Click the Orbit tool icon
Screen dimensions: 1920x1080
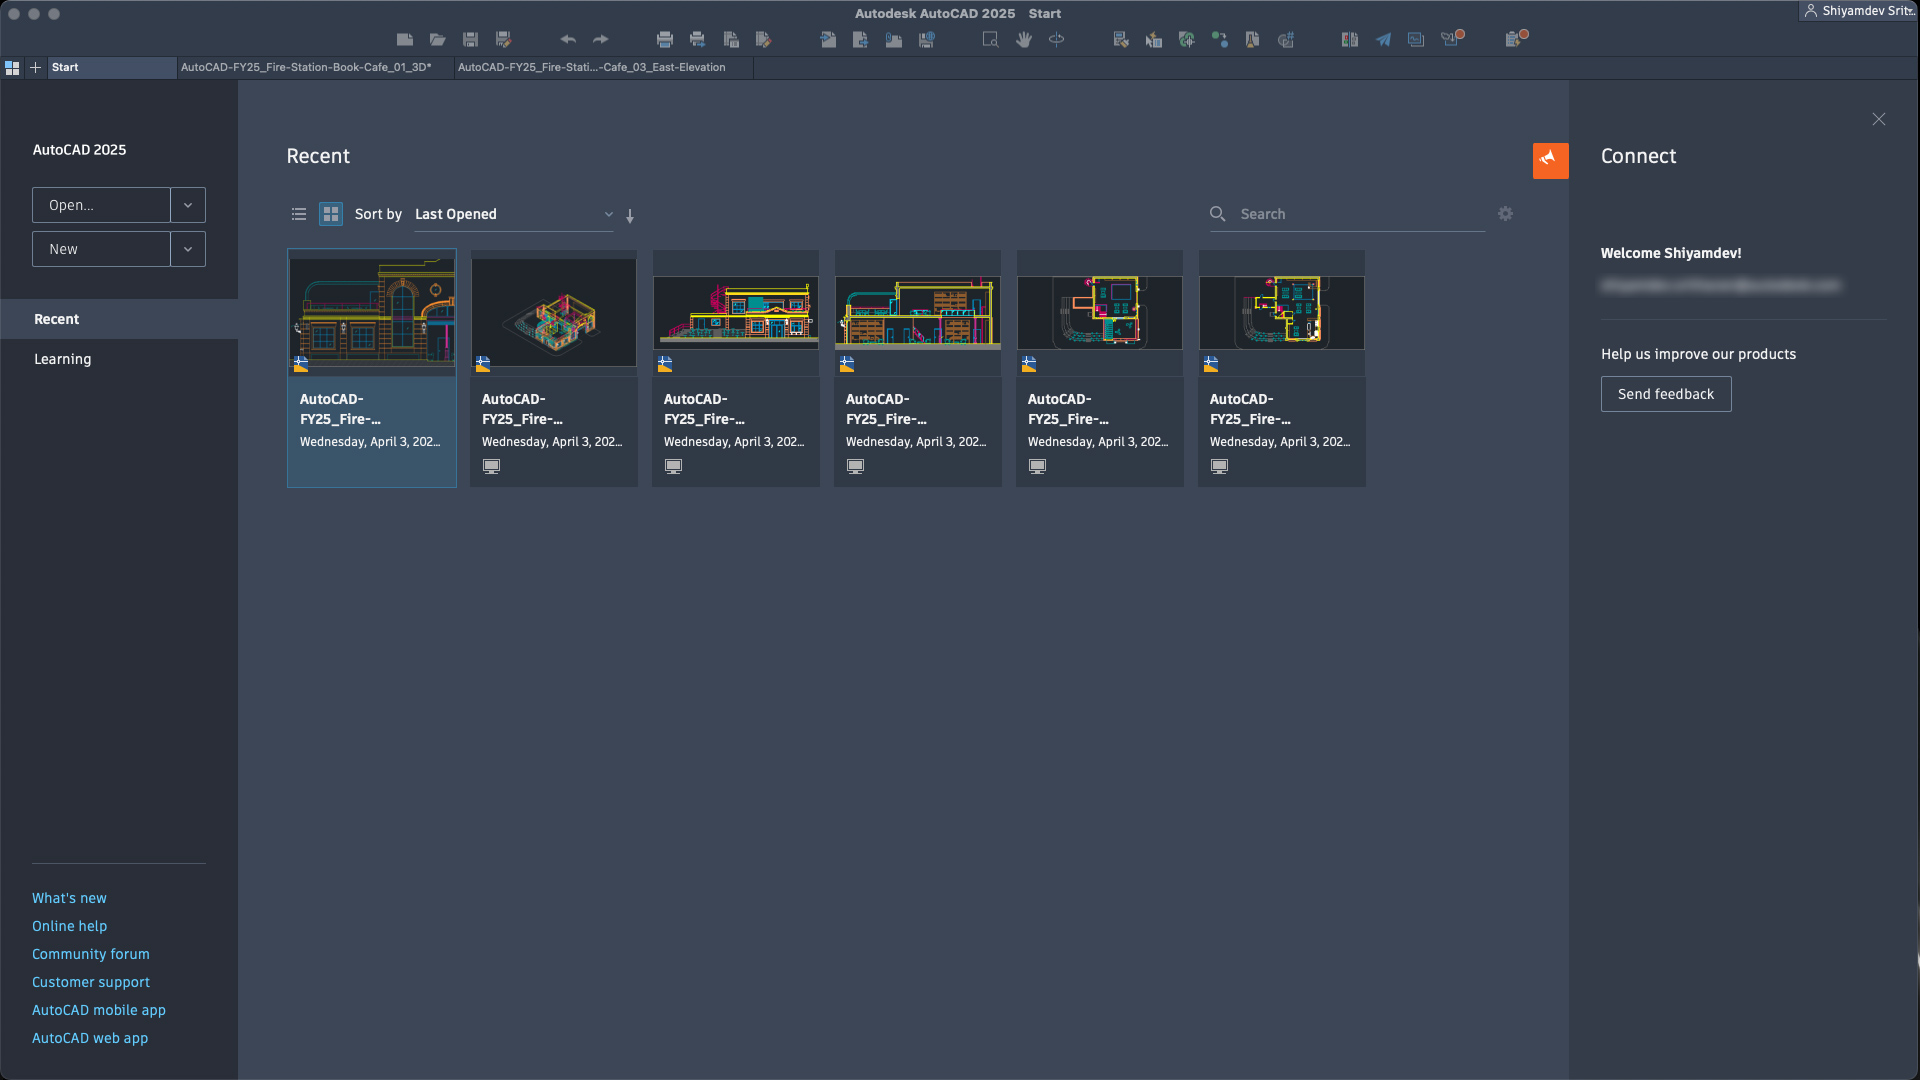pyautogui.click(x=1057, y=40)
